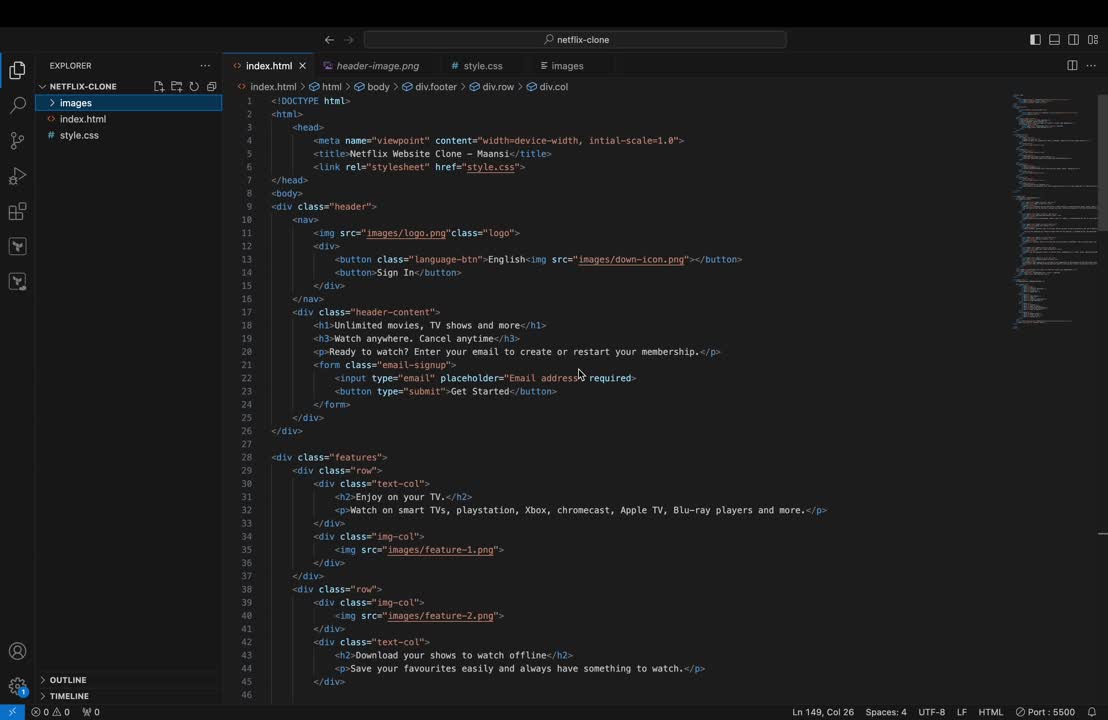The width and height of the screenshot is (1108, 720).
Task: Click the New File icon in Explorer
Action: [x=159, y=87]
